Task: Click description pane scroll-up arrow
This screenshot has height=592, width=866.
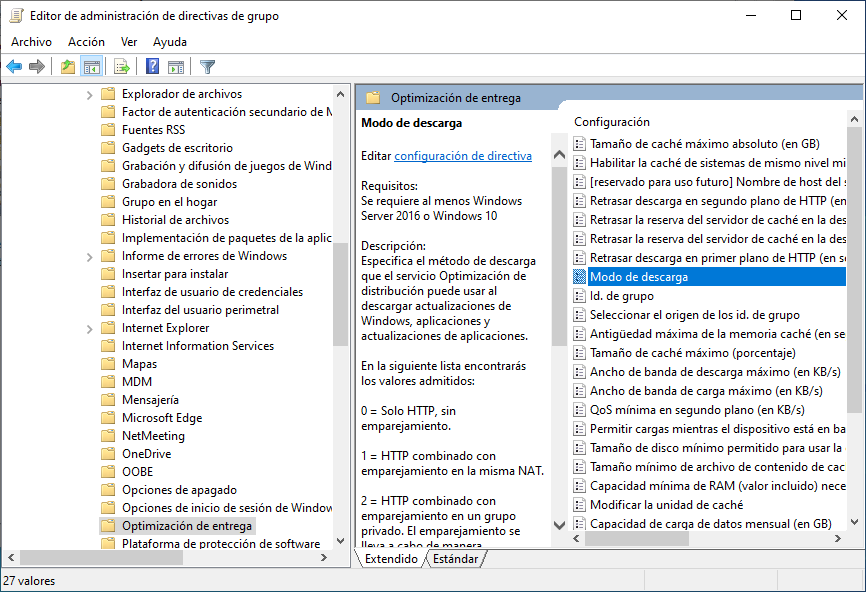Action: 559,155
